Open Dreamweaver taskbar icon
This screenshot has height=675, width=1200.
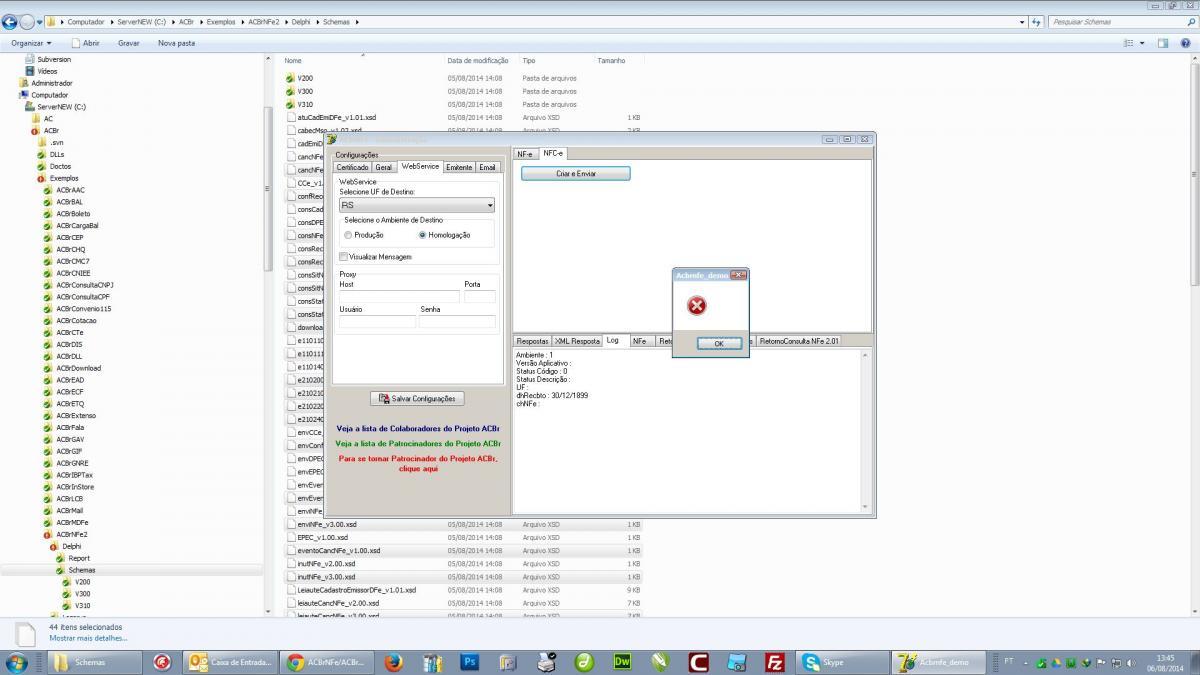(622, 662)
